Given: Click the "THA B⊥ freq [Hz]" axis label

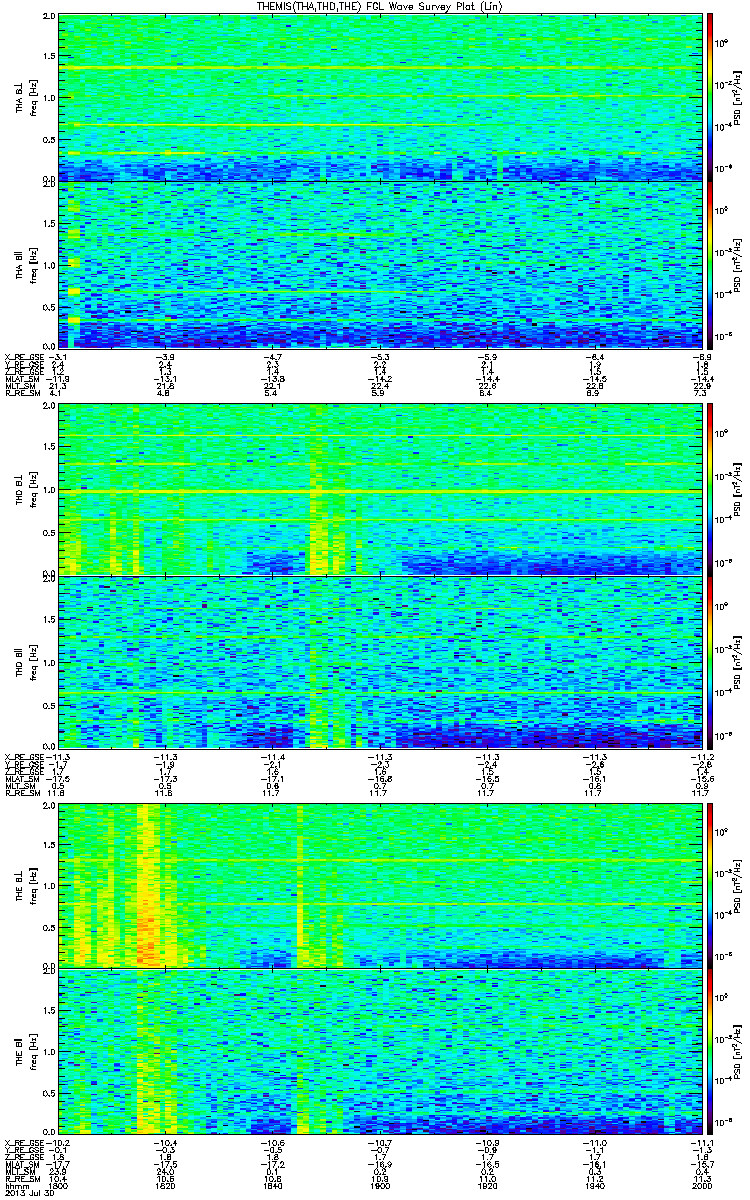Looking at the screenshot, I should (25, 97).
